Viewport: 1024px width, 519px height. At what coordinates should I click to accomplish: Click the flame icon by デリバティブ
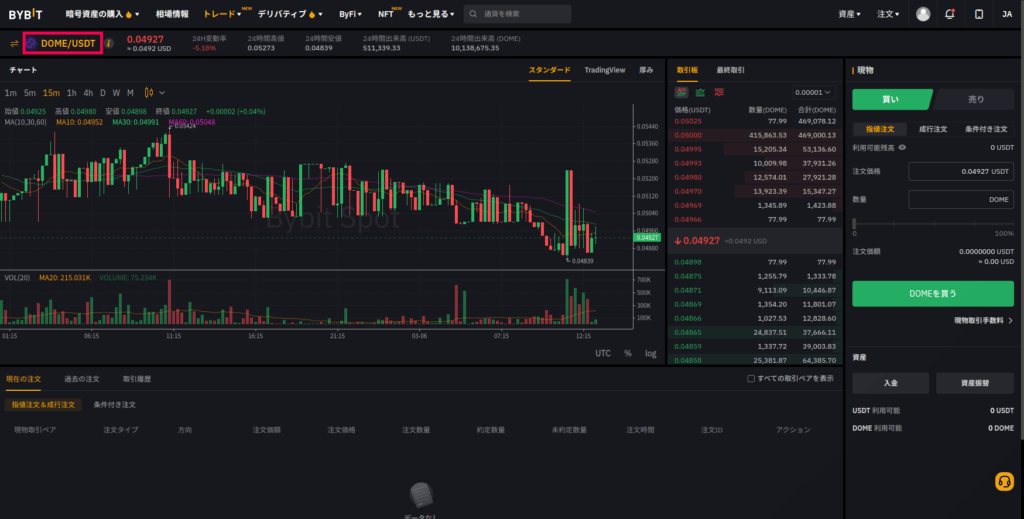pyautogui.click(x=312, y=14)
